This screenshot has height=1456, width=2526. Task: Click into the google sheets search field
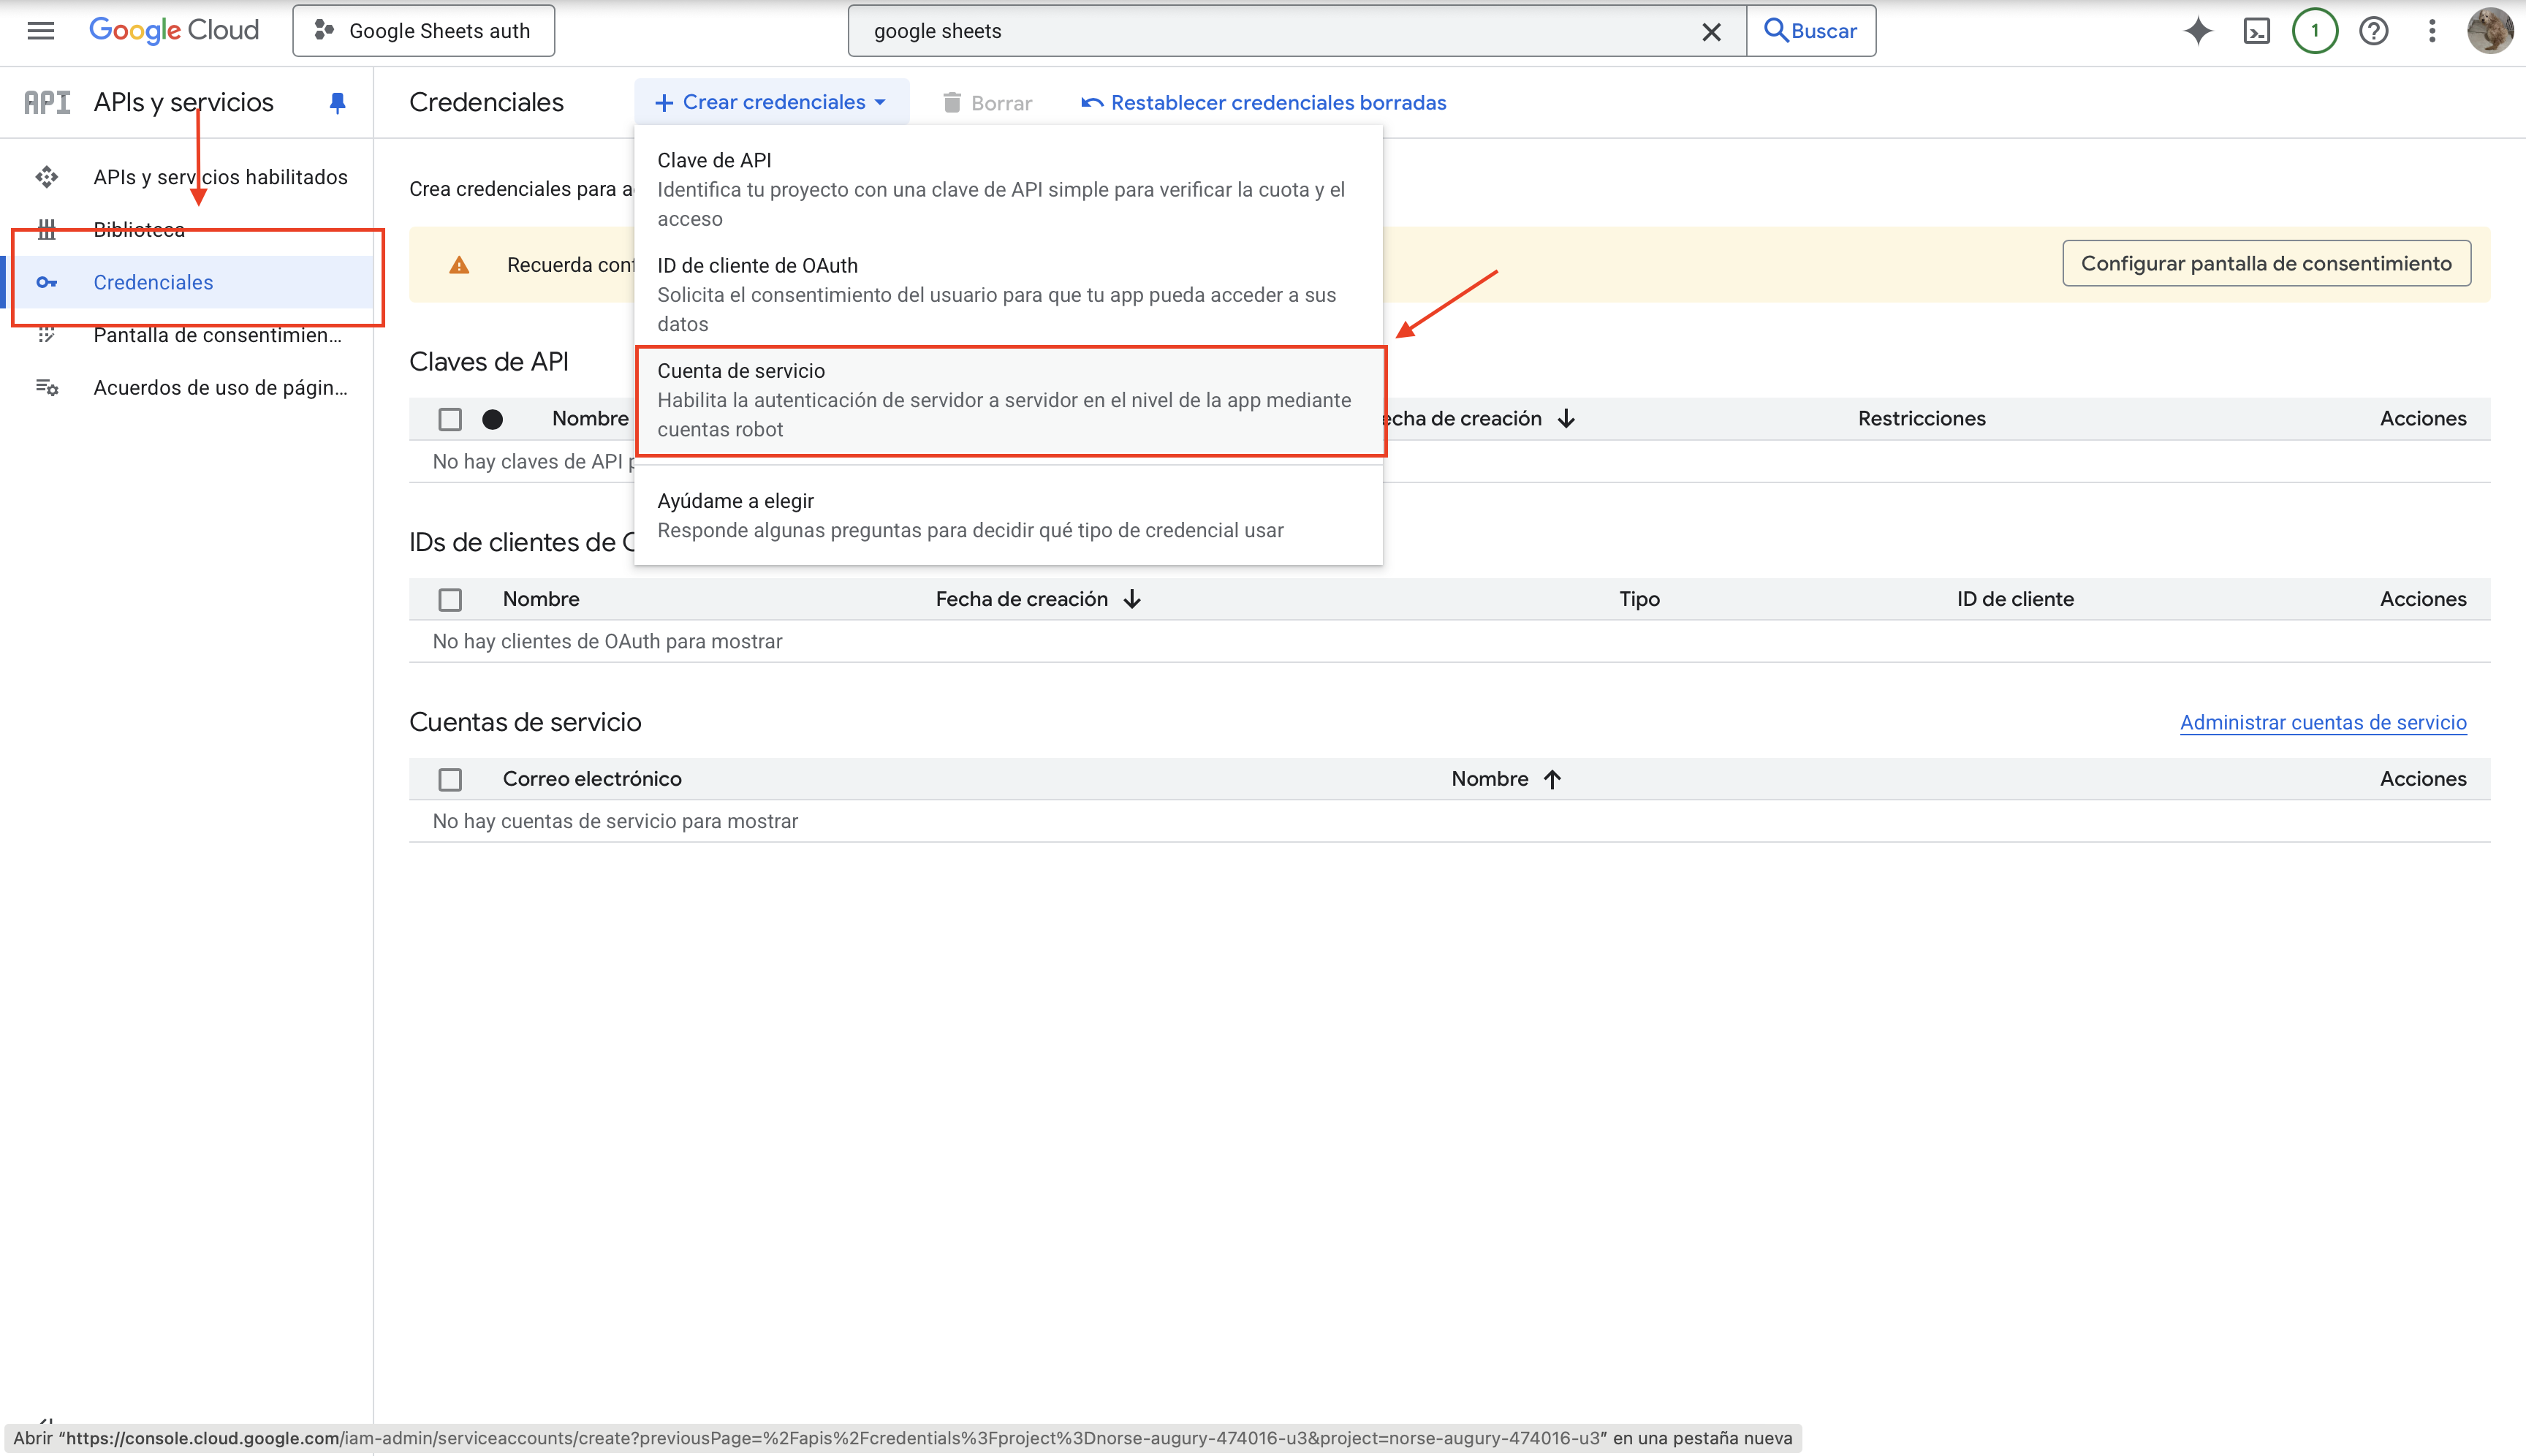pos(1270,31)
